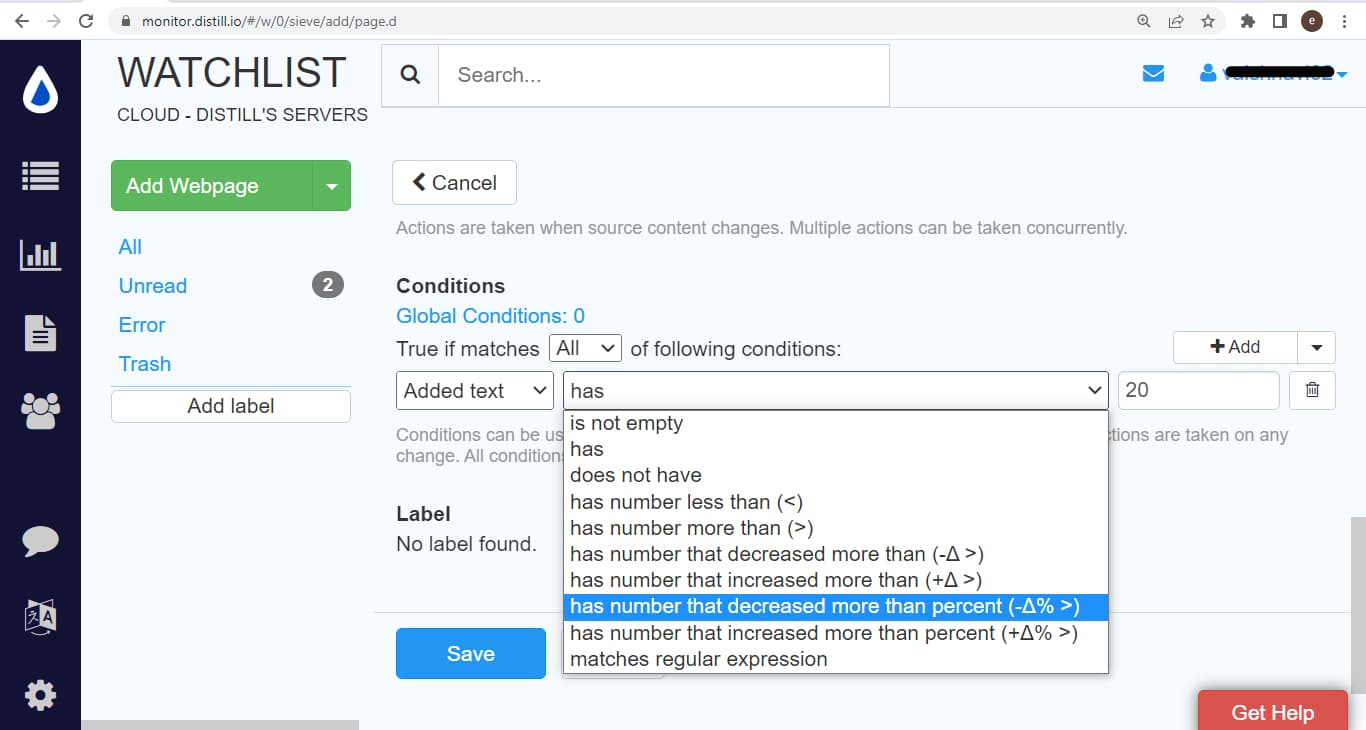Image resolution: width=1366 pixels, height=730 pixels.
Task: Delete condition with the trash can icon
Action: click(1312, 390)
